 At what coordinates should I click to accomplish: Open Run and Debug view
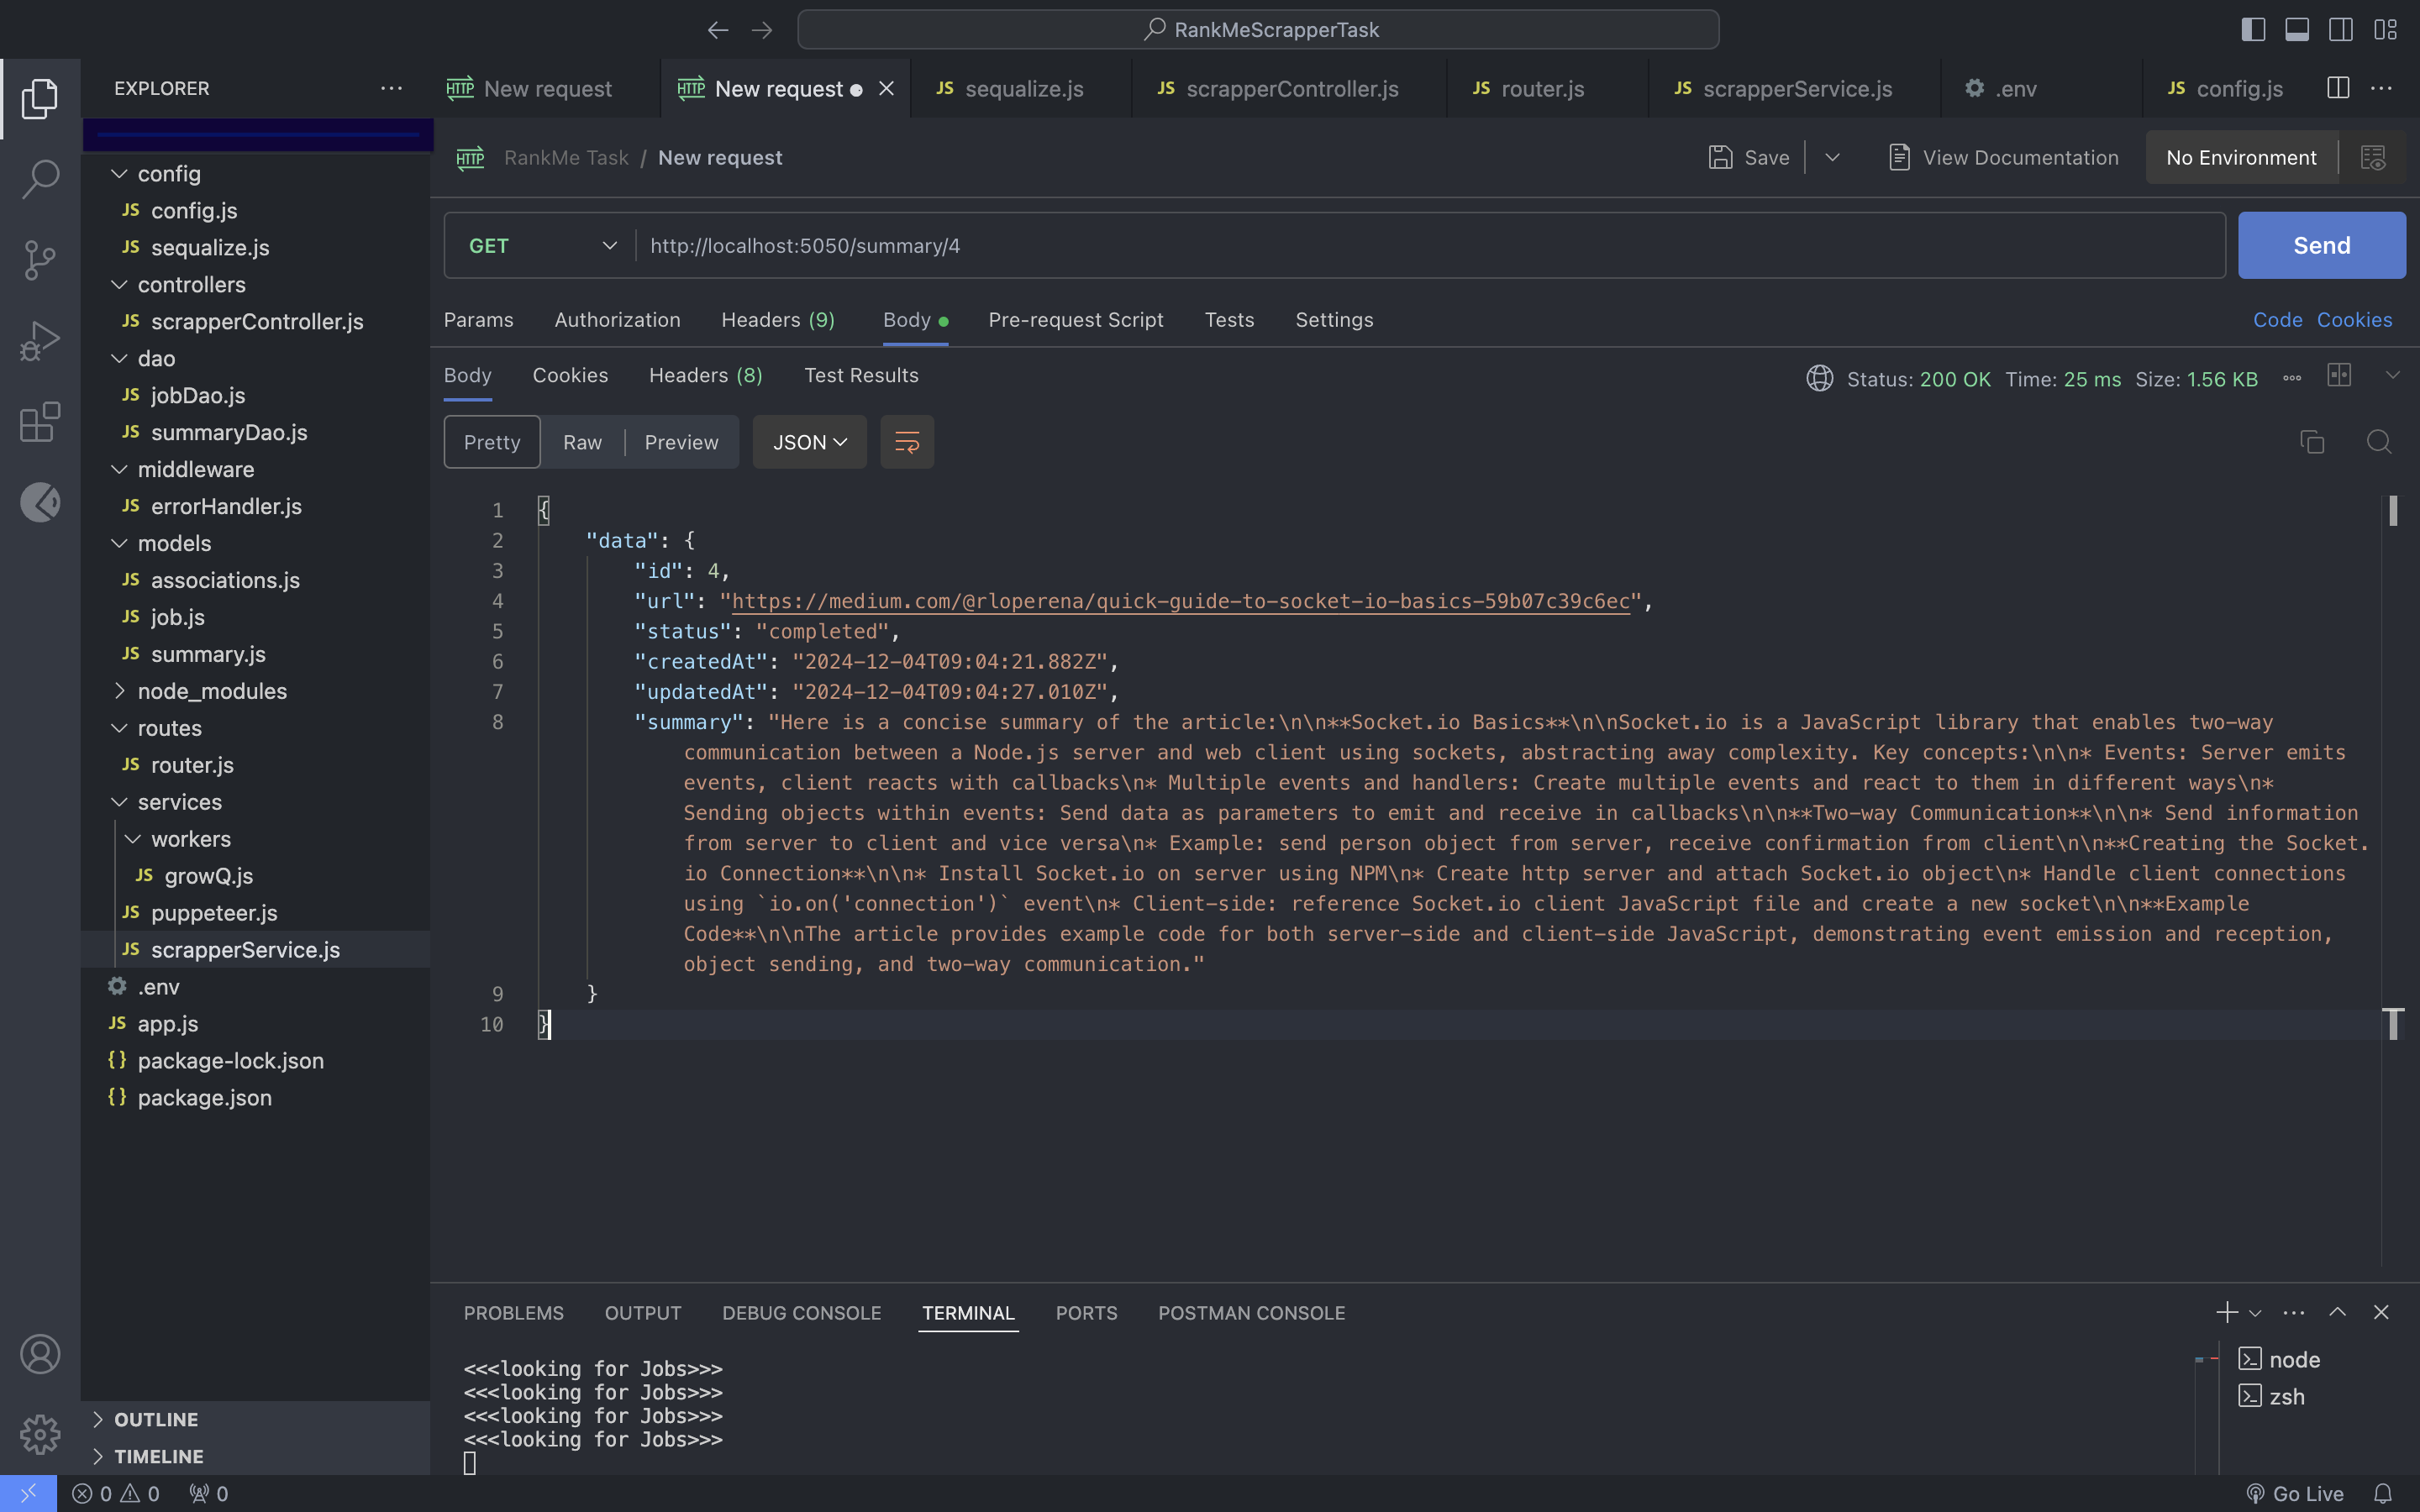tap(40, 341)
